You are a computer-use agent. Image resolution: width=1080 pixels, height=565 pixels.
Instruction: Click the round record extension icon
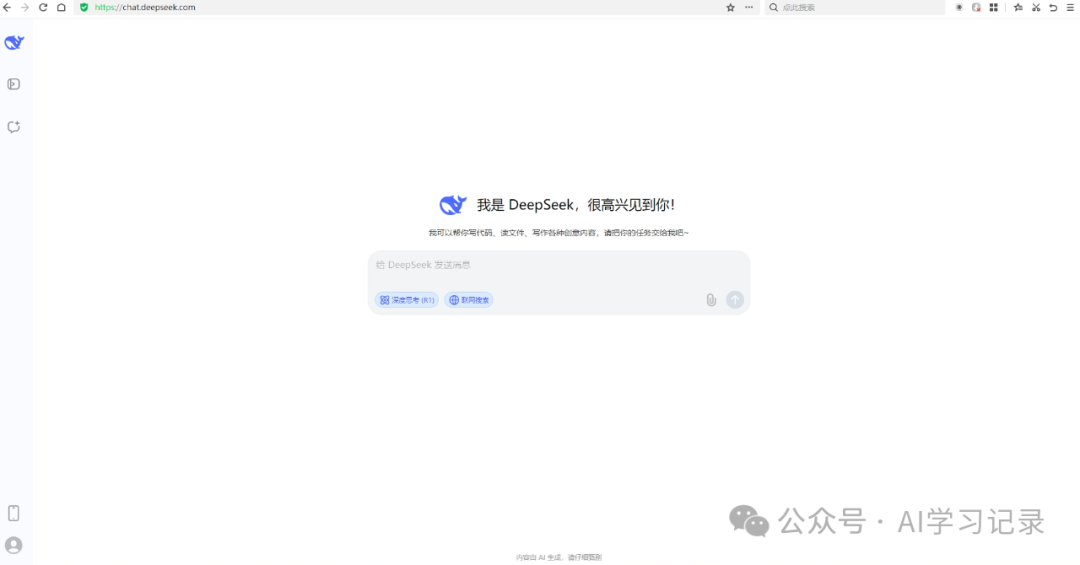tap(959, 8)
